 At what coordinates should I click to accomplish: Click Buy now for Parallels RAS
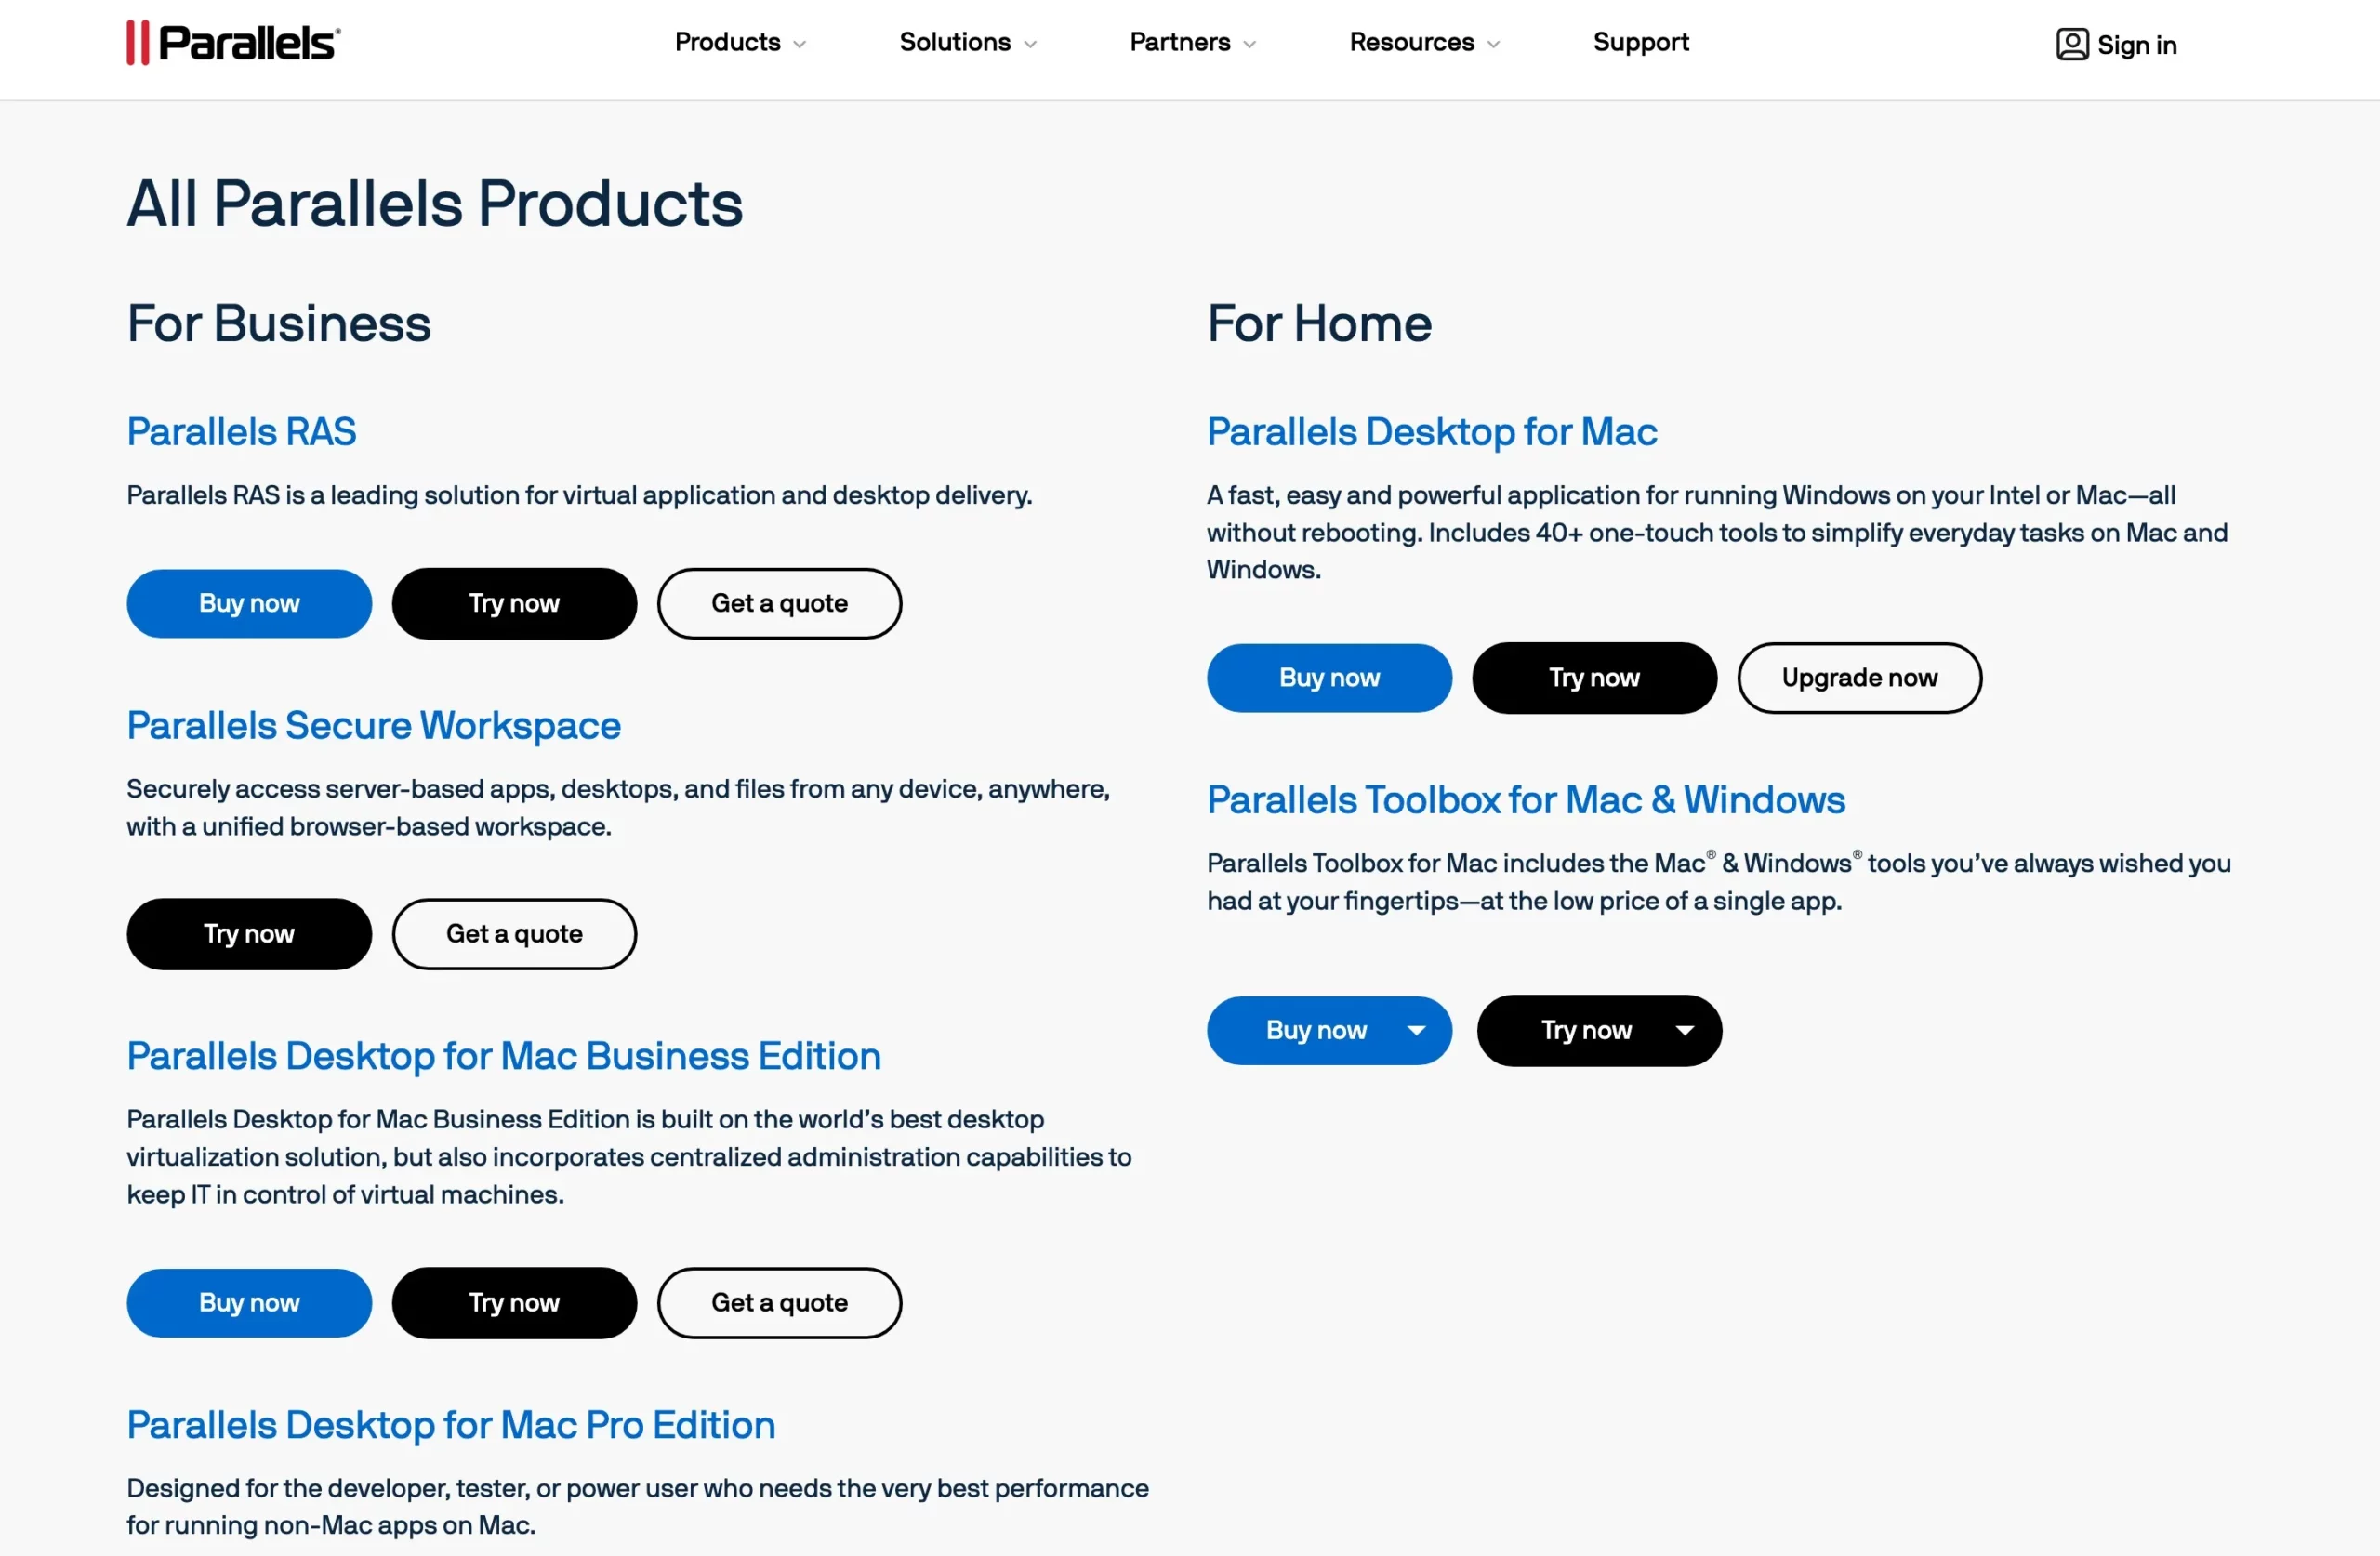pos(249,603)
